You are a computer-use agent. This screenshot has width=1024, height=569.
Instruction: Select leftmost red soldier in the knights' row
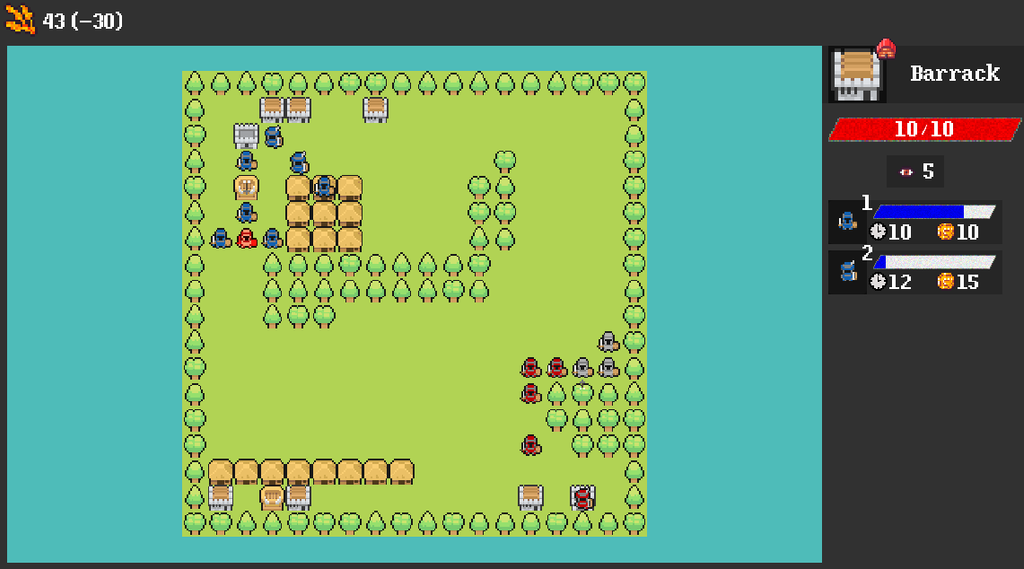click(531, 368)
